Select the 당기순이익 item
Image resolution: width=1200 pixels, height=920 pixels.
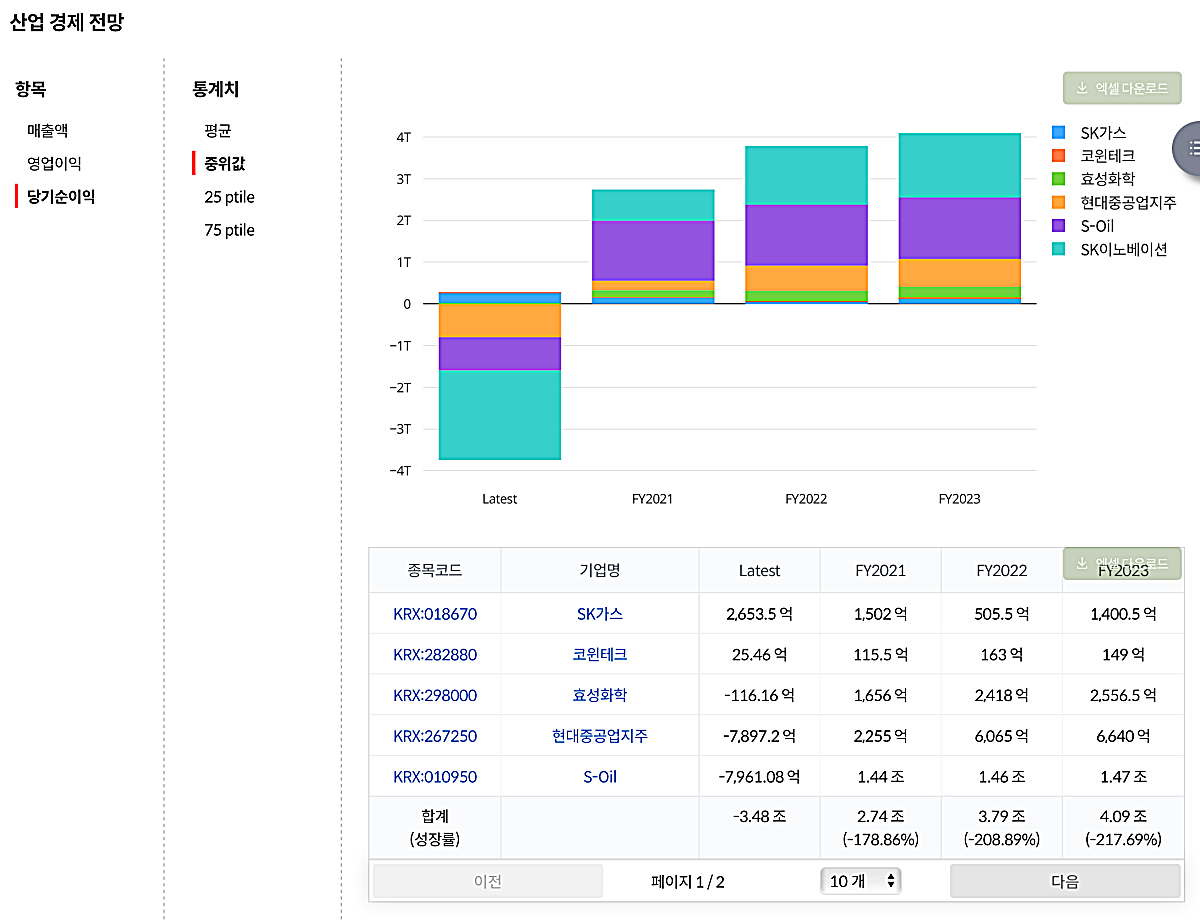point(61,196)
